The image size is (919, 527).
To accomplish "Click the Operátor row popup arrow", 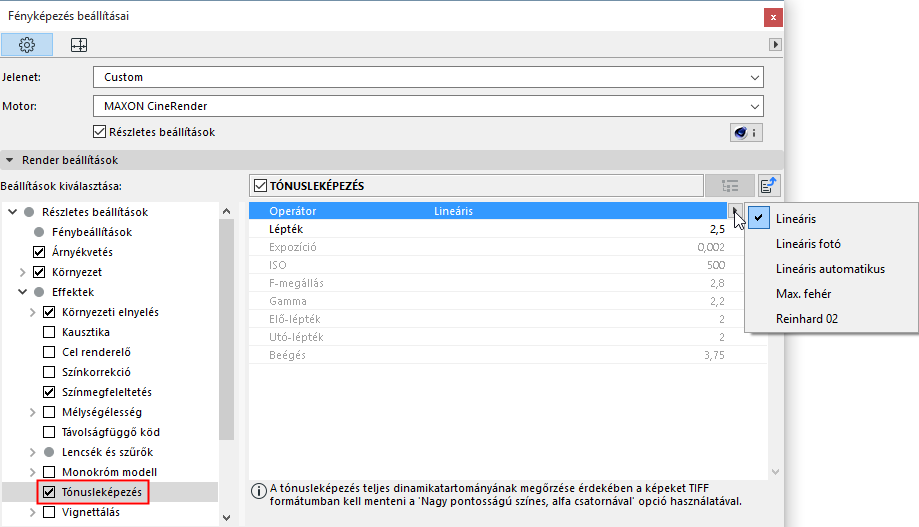I will point(735,210).
